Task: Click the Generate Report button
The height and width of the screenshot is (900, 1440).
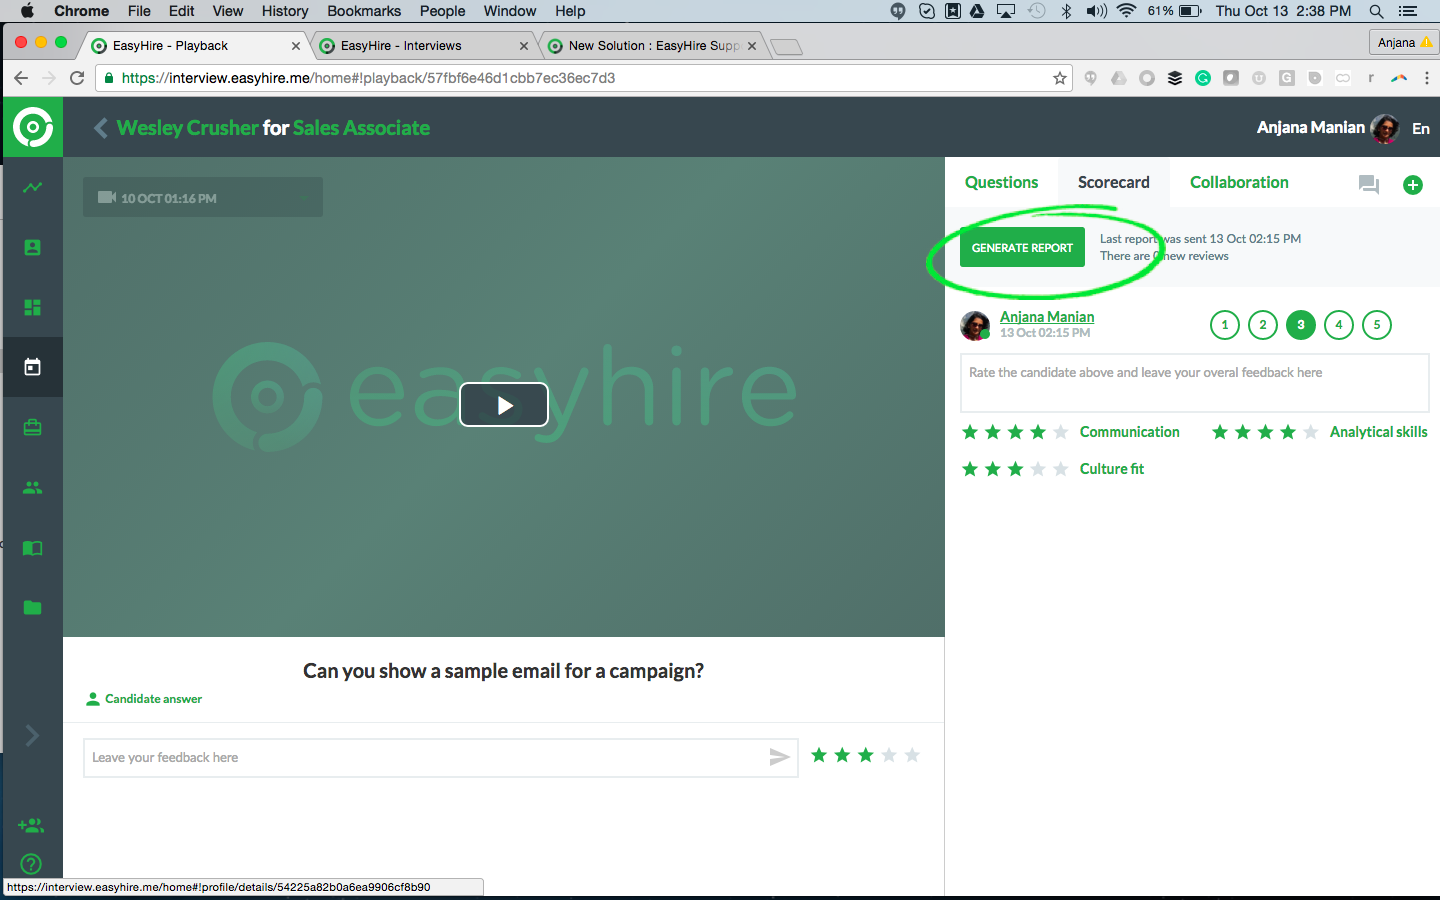Action: tap(1022, 247)
